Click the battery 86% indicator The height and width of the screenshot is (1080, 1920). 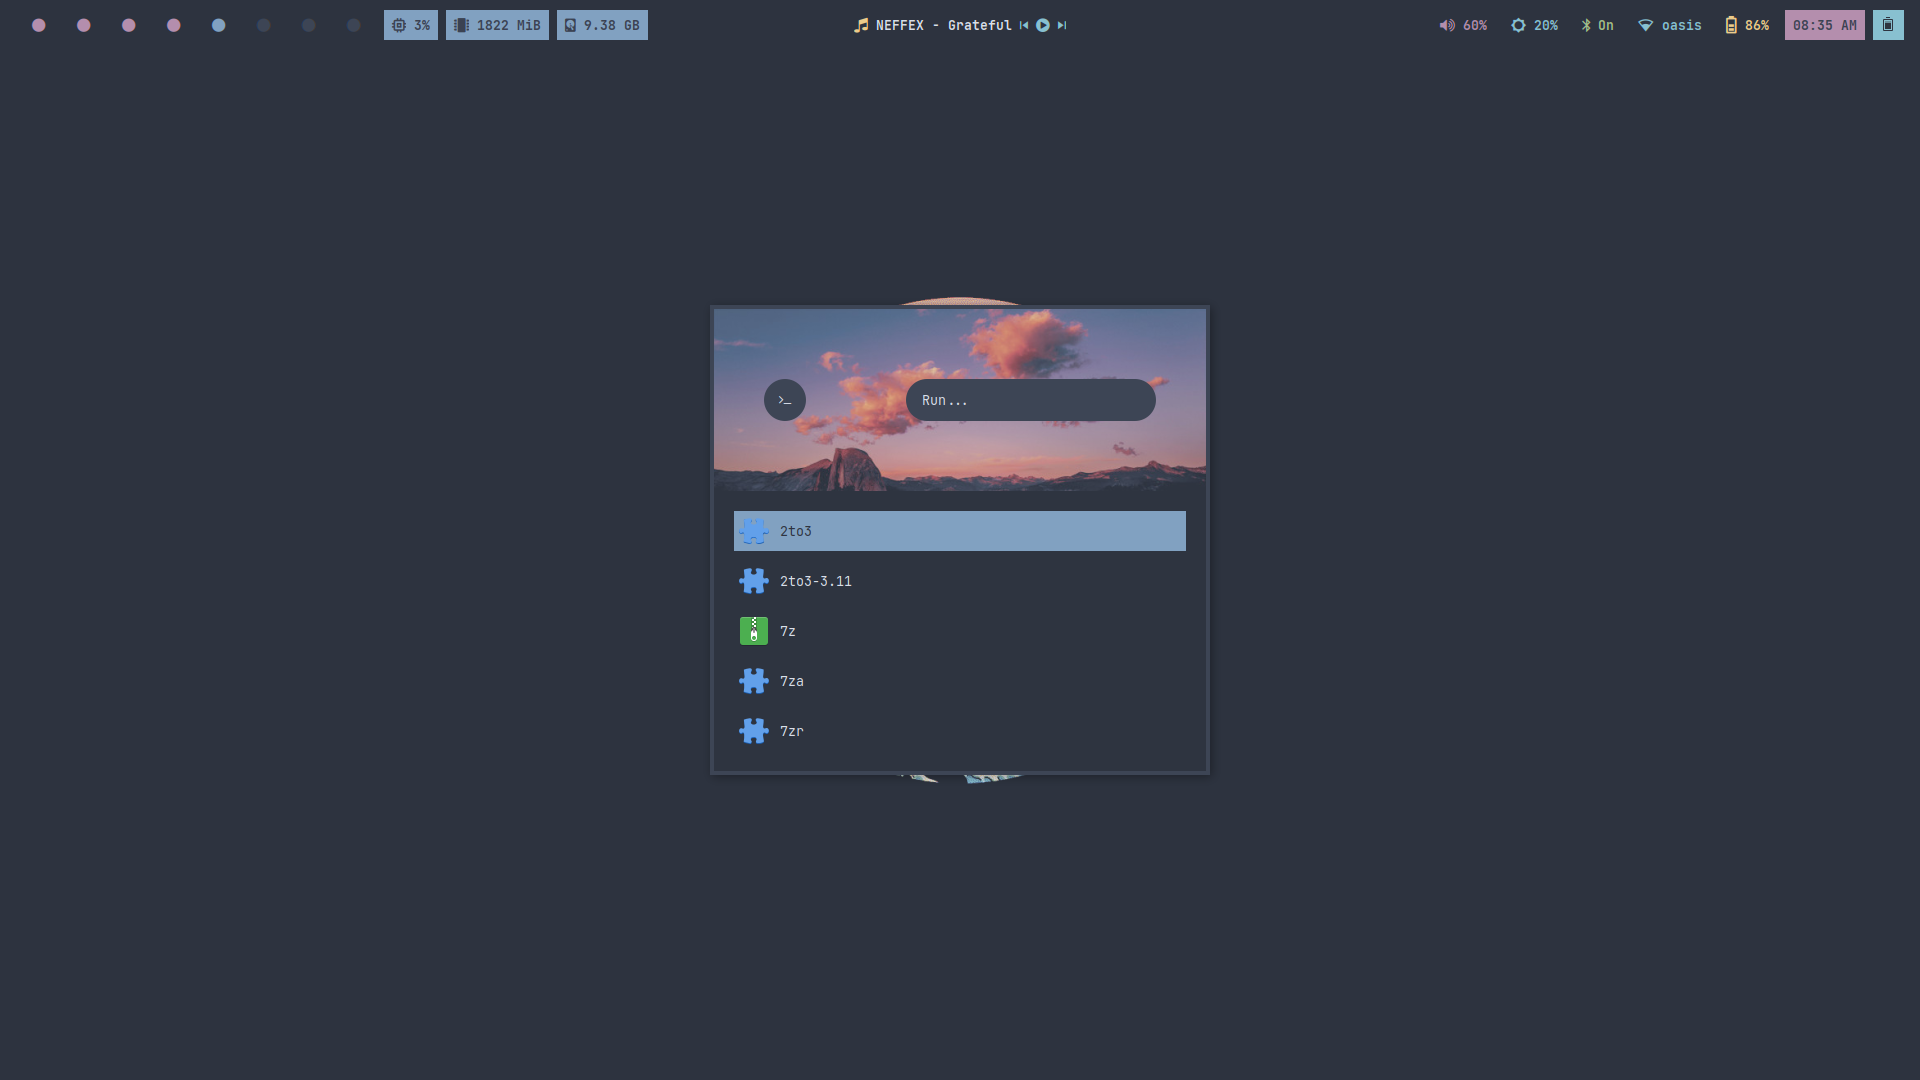1746,25
